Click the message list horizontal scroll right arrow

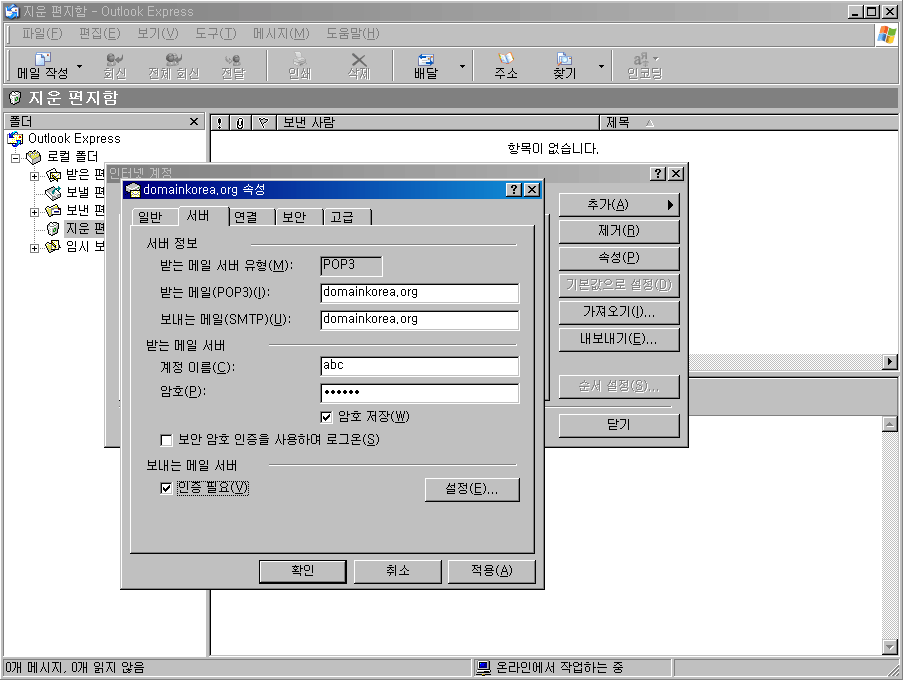coord(890,362)
